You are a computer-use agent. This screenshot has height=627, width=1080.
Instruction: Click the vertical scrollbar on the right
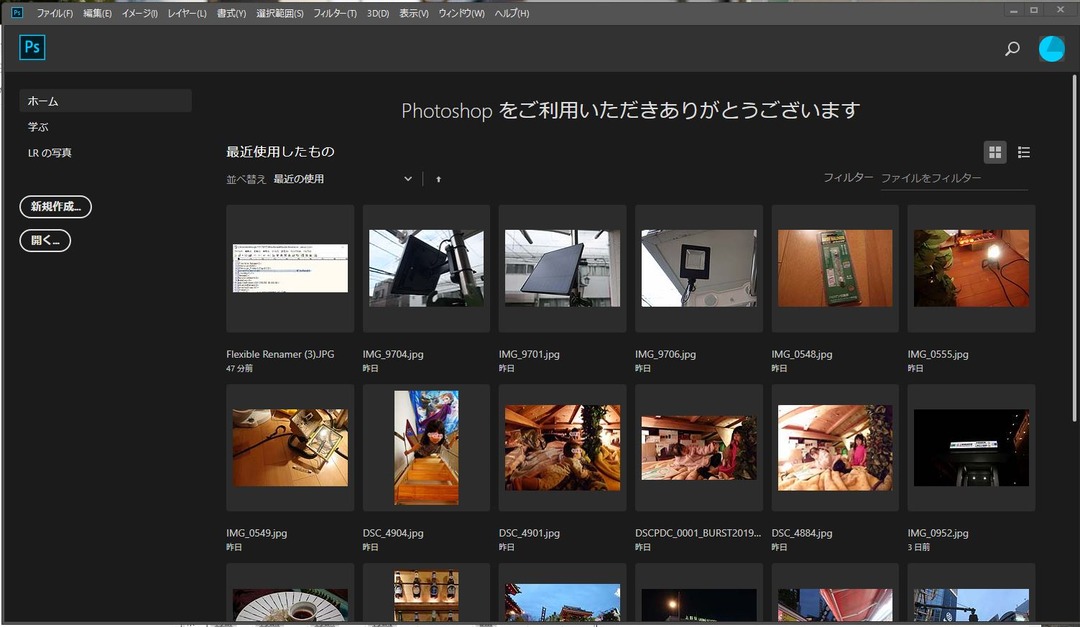point(1074,248)
